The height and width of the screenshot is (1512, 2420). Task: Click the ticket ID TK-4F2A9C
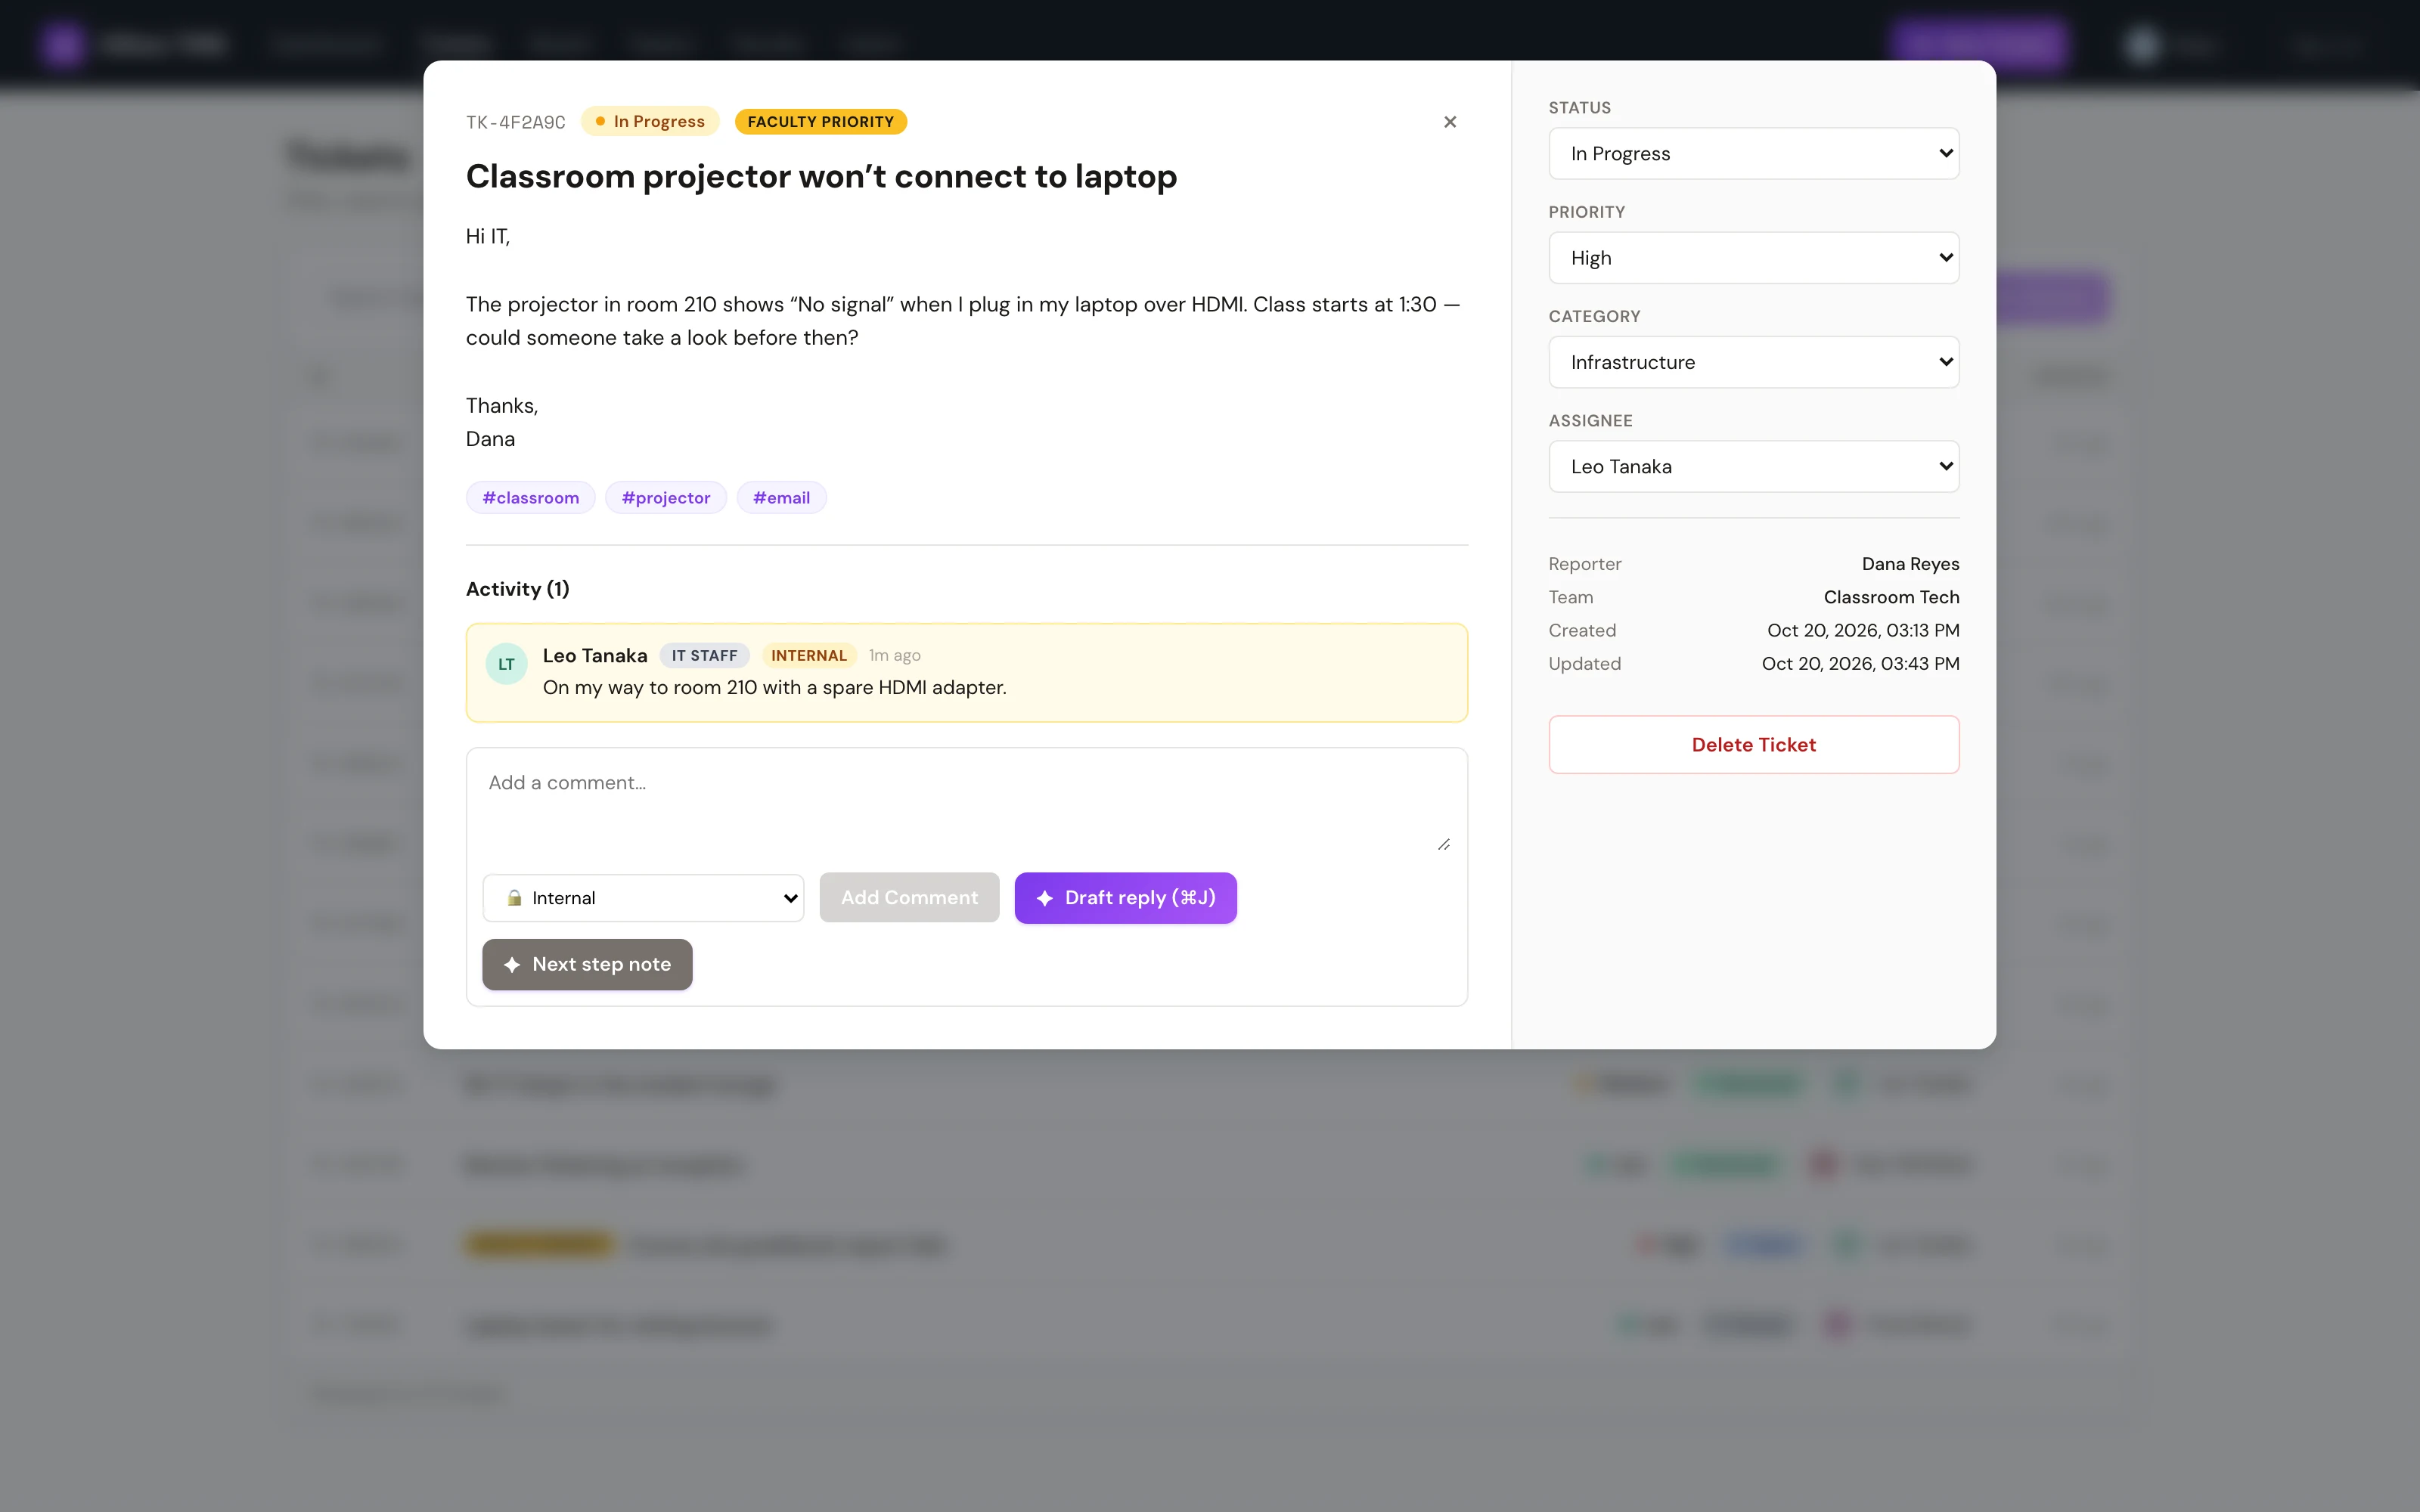(x=516, y=122)
